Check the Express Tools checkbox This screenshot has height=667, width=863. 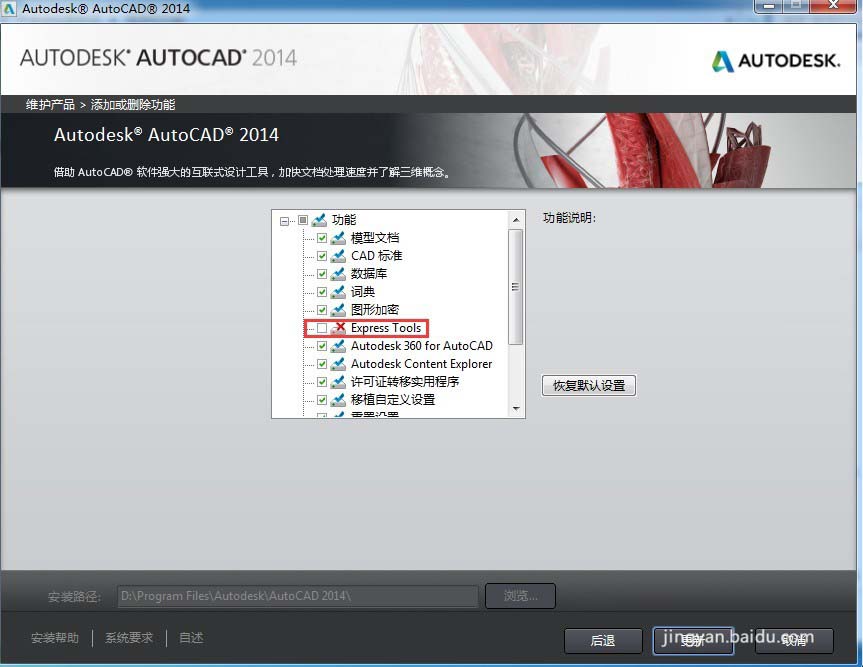tap(322, 328)
